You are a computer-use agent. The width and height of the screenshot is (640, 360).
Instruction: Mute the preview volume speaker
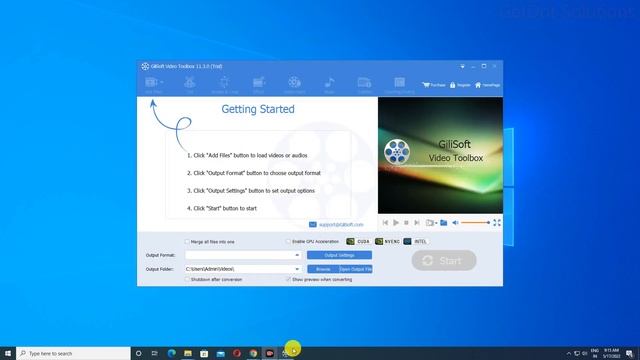point(455,222)
